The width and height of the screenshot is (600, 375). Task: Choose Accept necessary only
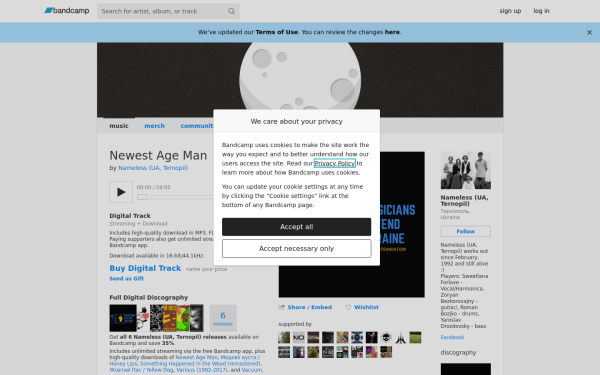pyautogui.click(x=297, y=249)
